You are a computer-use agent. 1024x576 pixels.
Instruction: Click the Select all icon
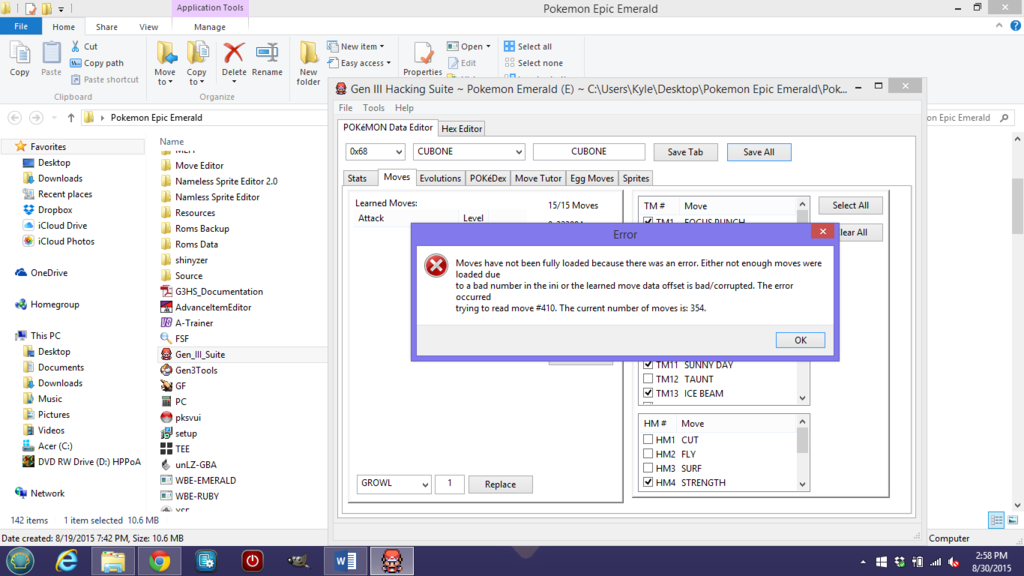coord(509,46)
